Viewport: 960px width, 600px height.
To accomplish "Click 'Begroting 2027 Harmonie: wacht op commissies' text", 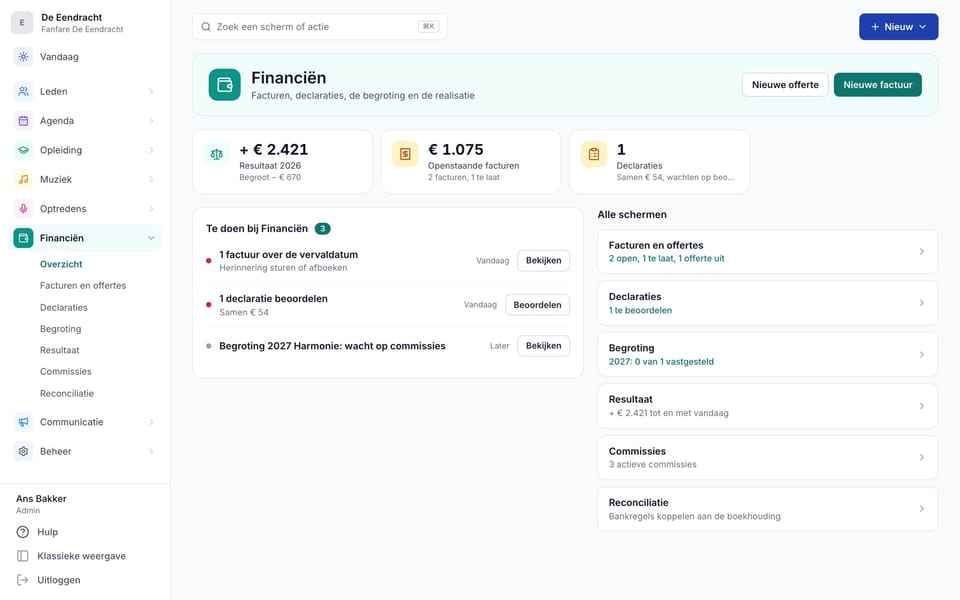I will [x=332, y=346].
